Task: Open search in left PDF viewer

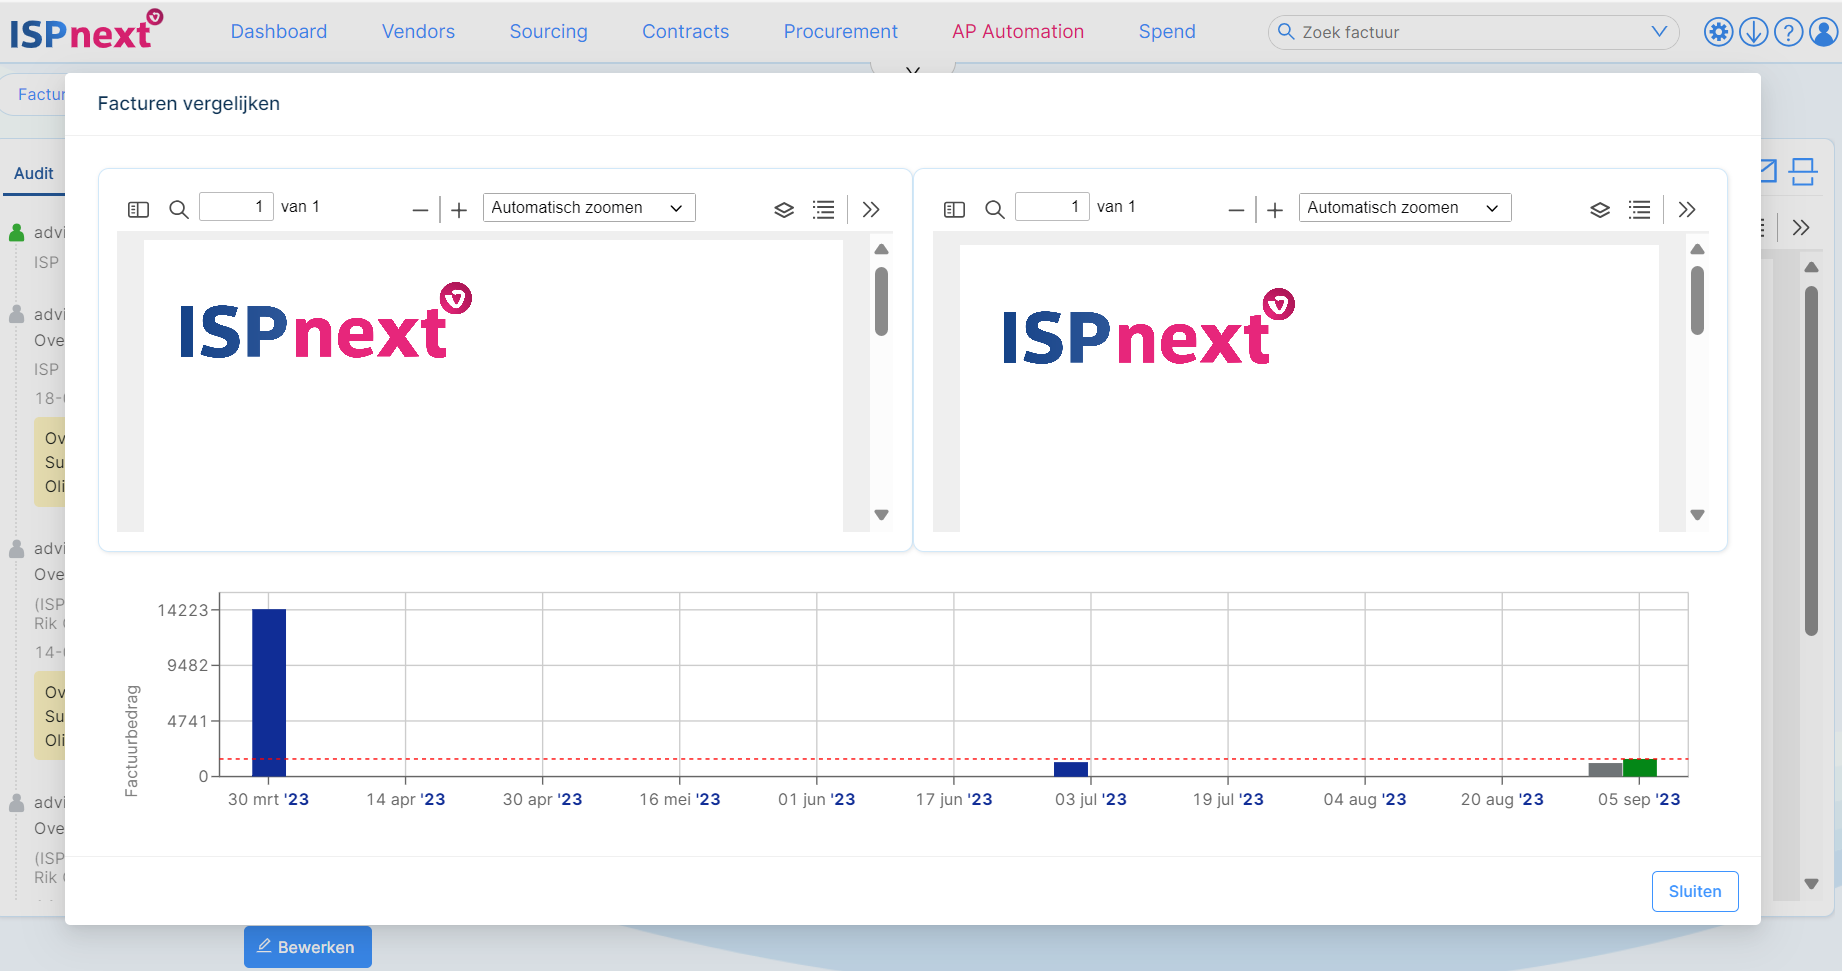Action: pyautogui.click(x=179, y=209)
